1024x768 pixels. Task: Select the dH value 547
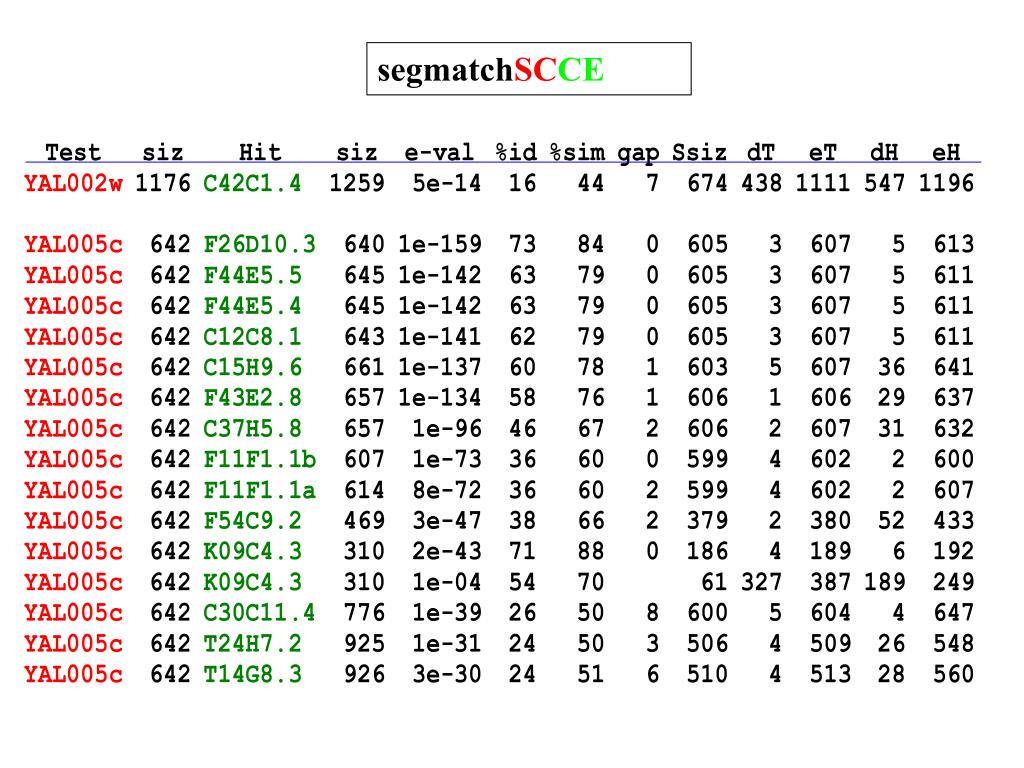[x=884, y=184]
